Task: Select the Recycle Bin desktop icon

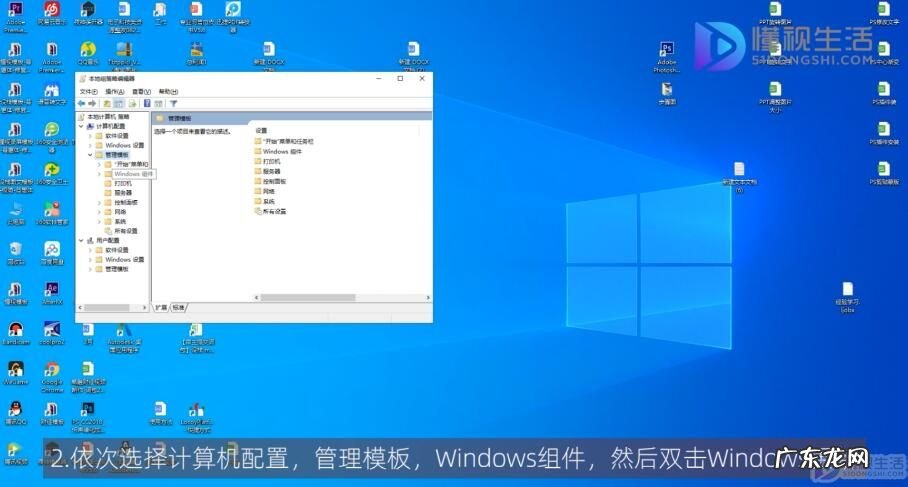Action: pos(16,254)
